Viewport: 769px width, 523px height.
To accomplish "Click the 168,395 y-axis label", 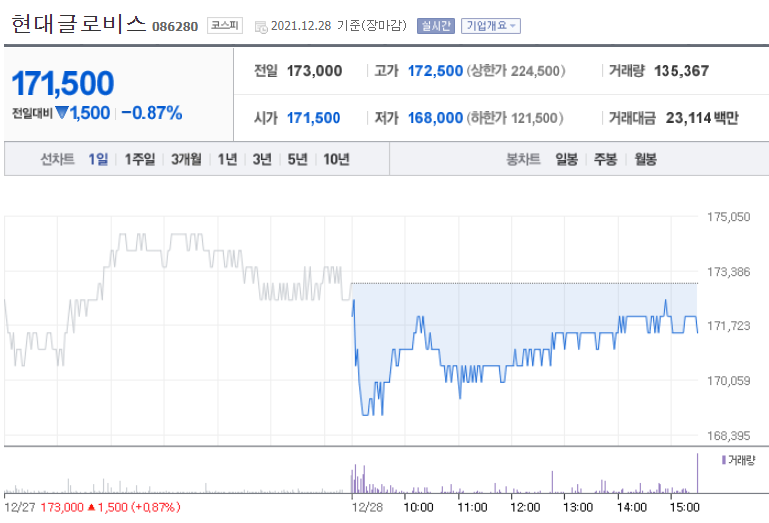I will click(728, 435).
